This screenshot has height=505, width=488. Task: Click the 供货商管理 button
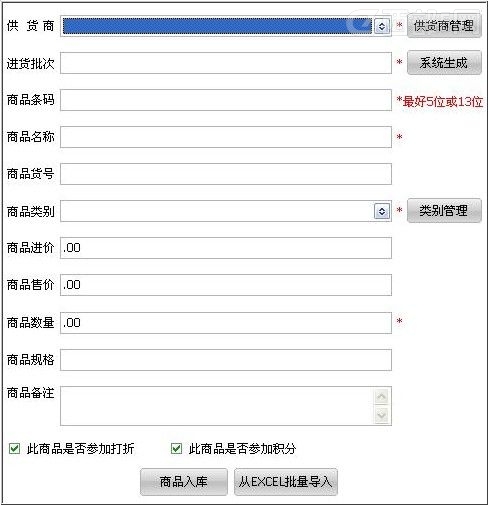pos(444,26)
